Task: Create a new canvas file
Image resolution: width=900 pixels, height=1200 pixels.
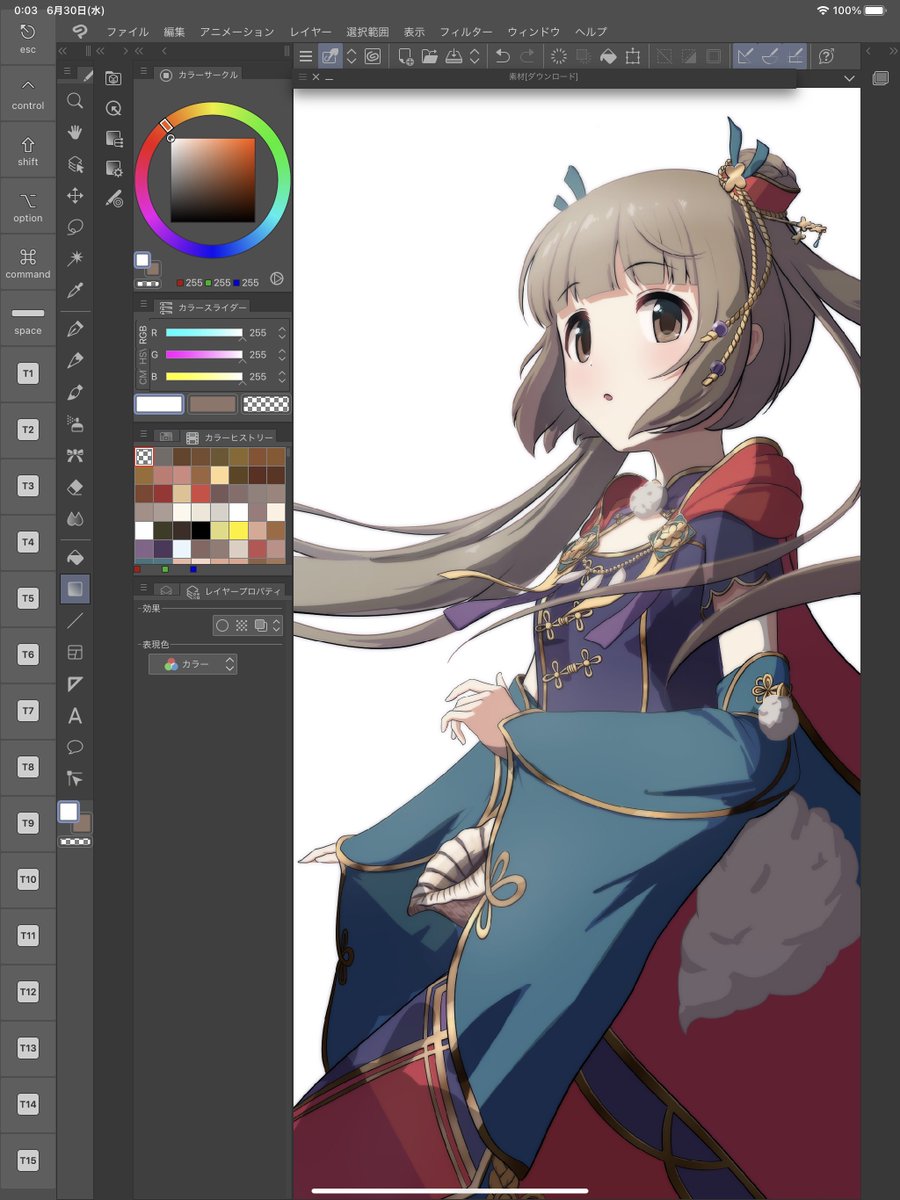Action: (x=406, y=56)
